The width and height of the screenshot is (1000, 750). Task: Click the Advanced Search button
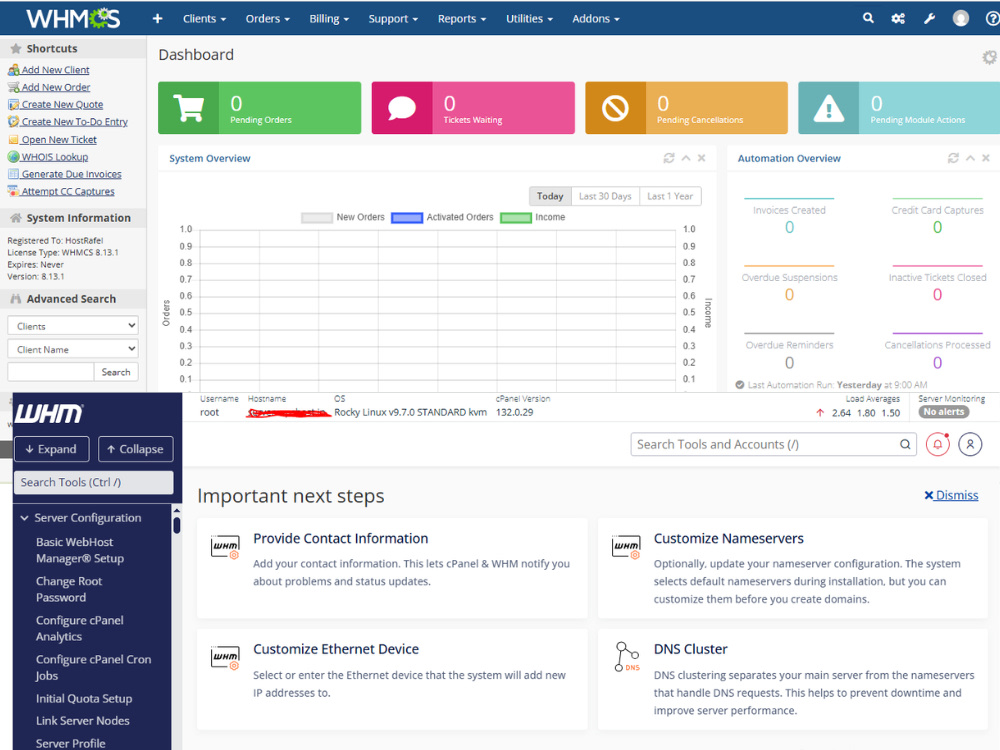[116, 372]
